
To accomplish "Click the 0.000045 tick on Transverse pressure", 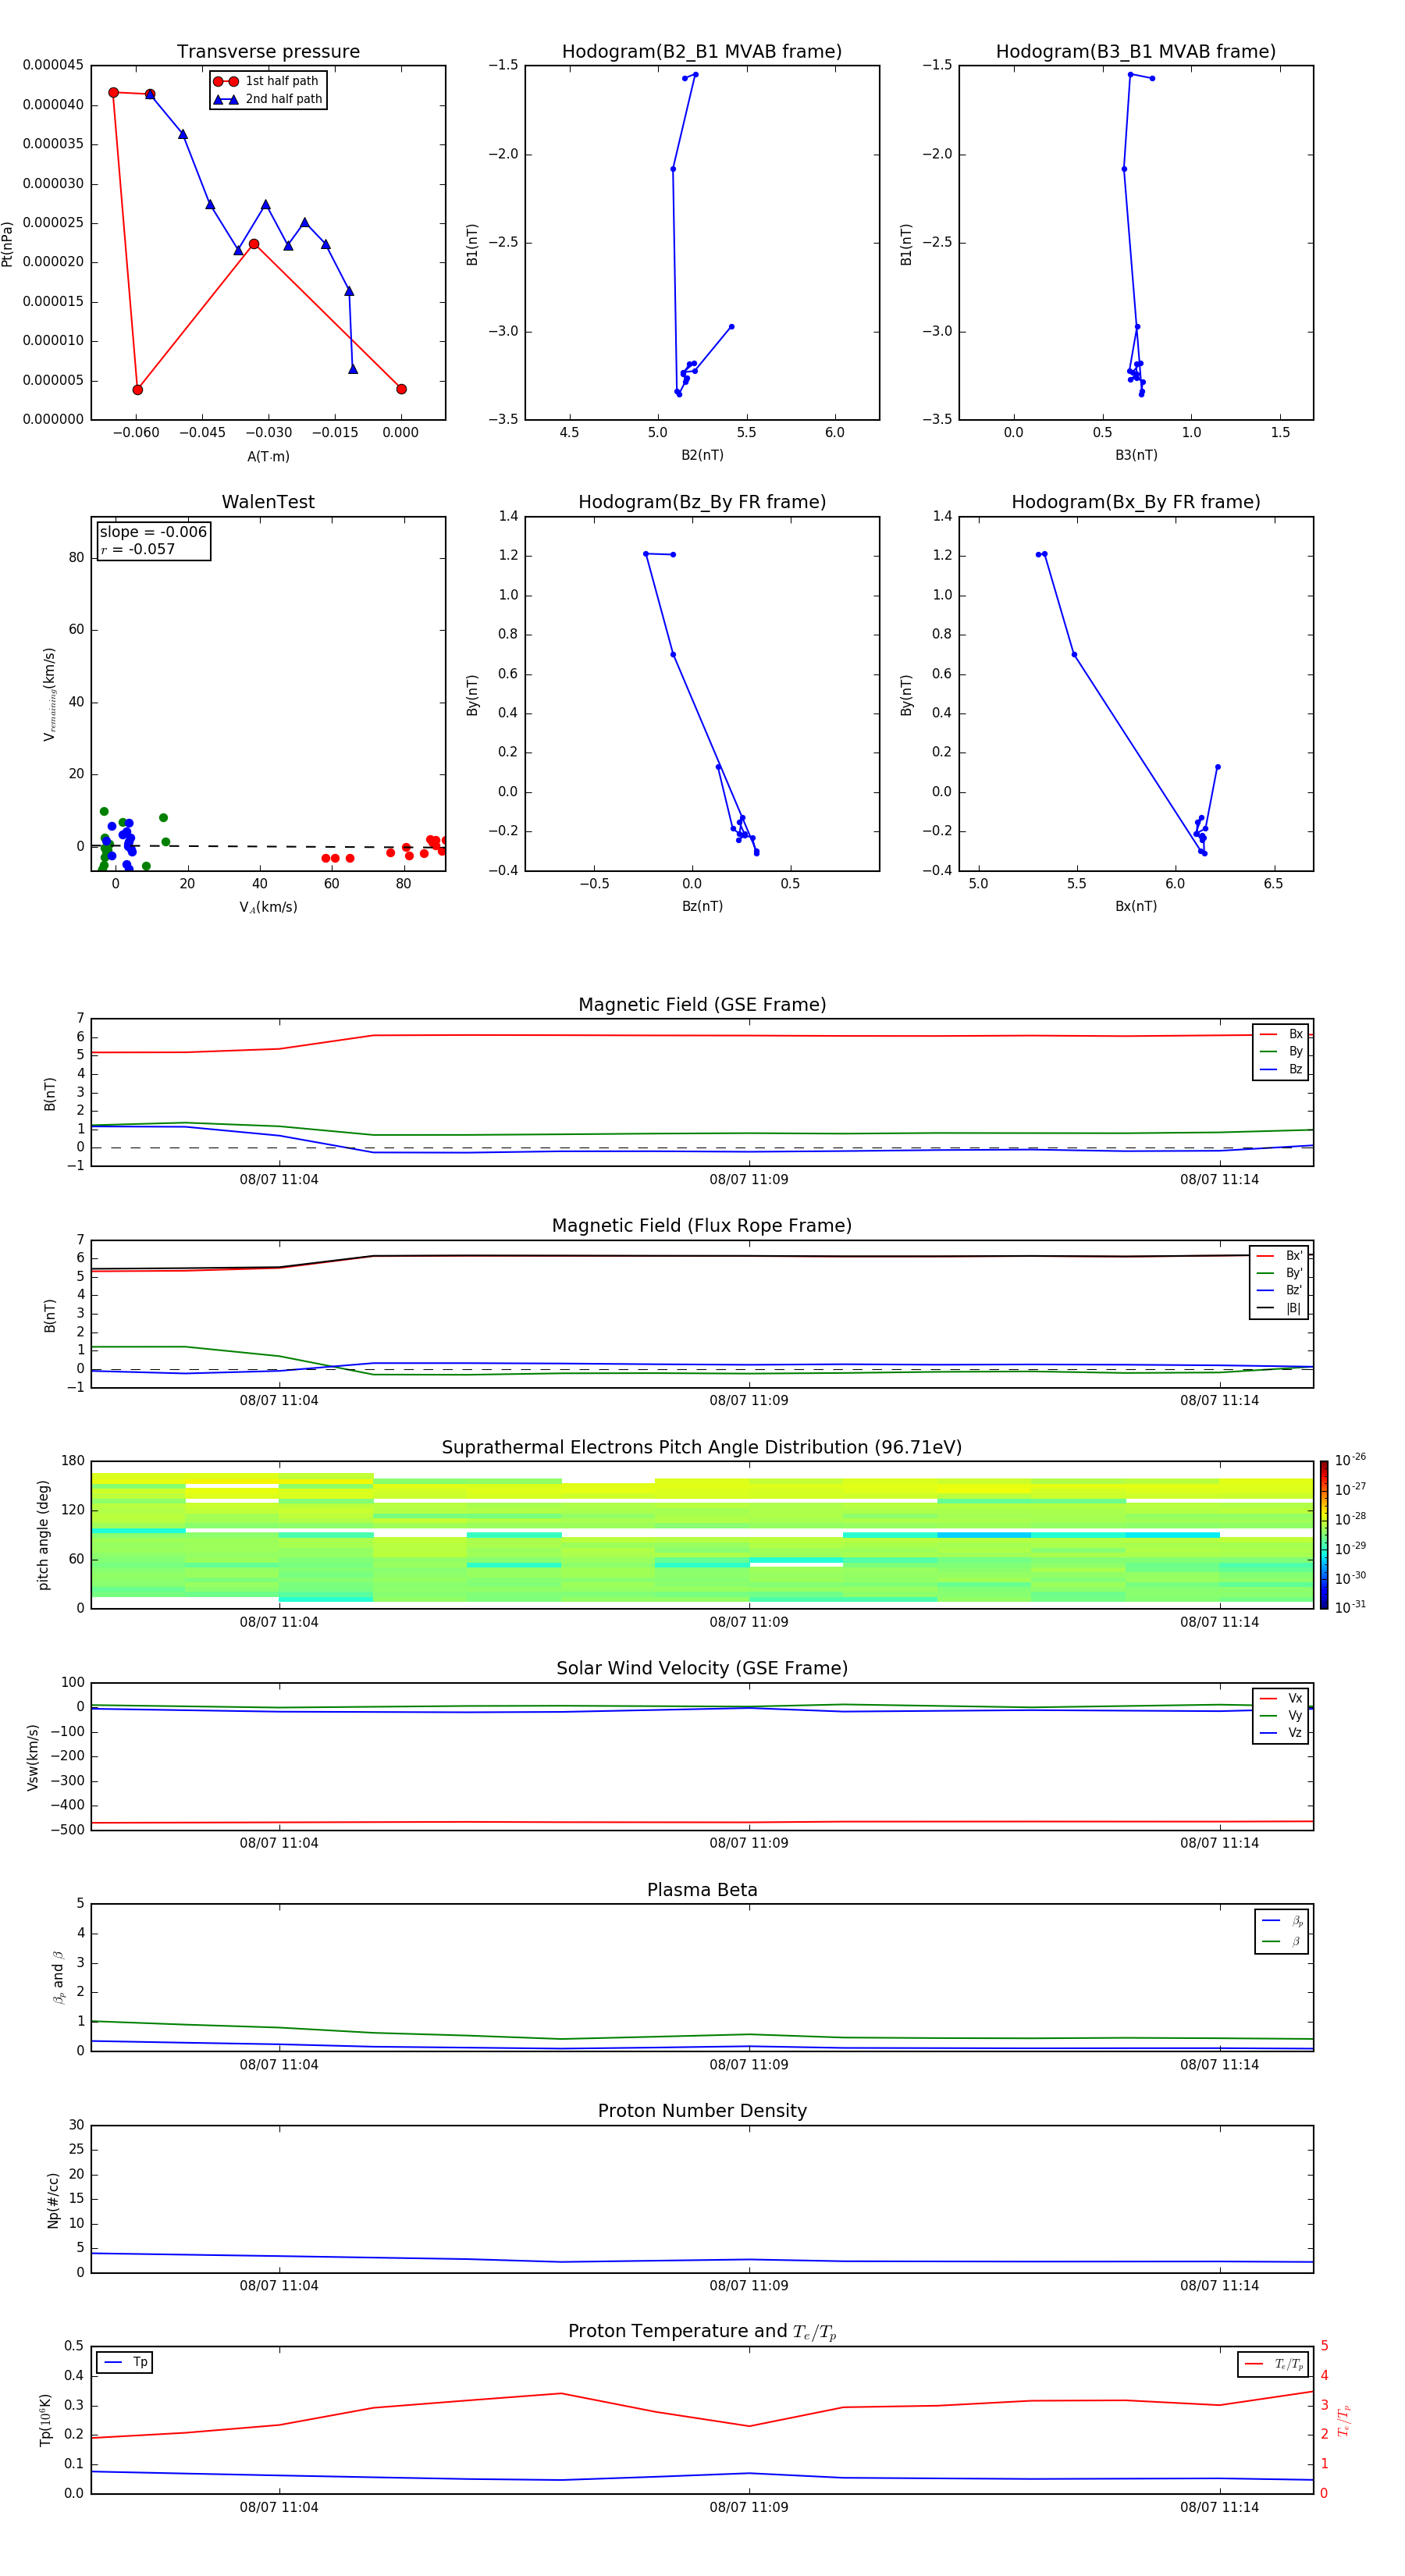I will click(x=53, y=65).
